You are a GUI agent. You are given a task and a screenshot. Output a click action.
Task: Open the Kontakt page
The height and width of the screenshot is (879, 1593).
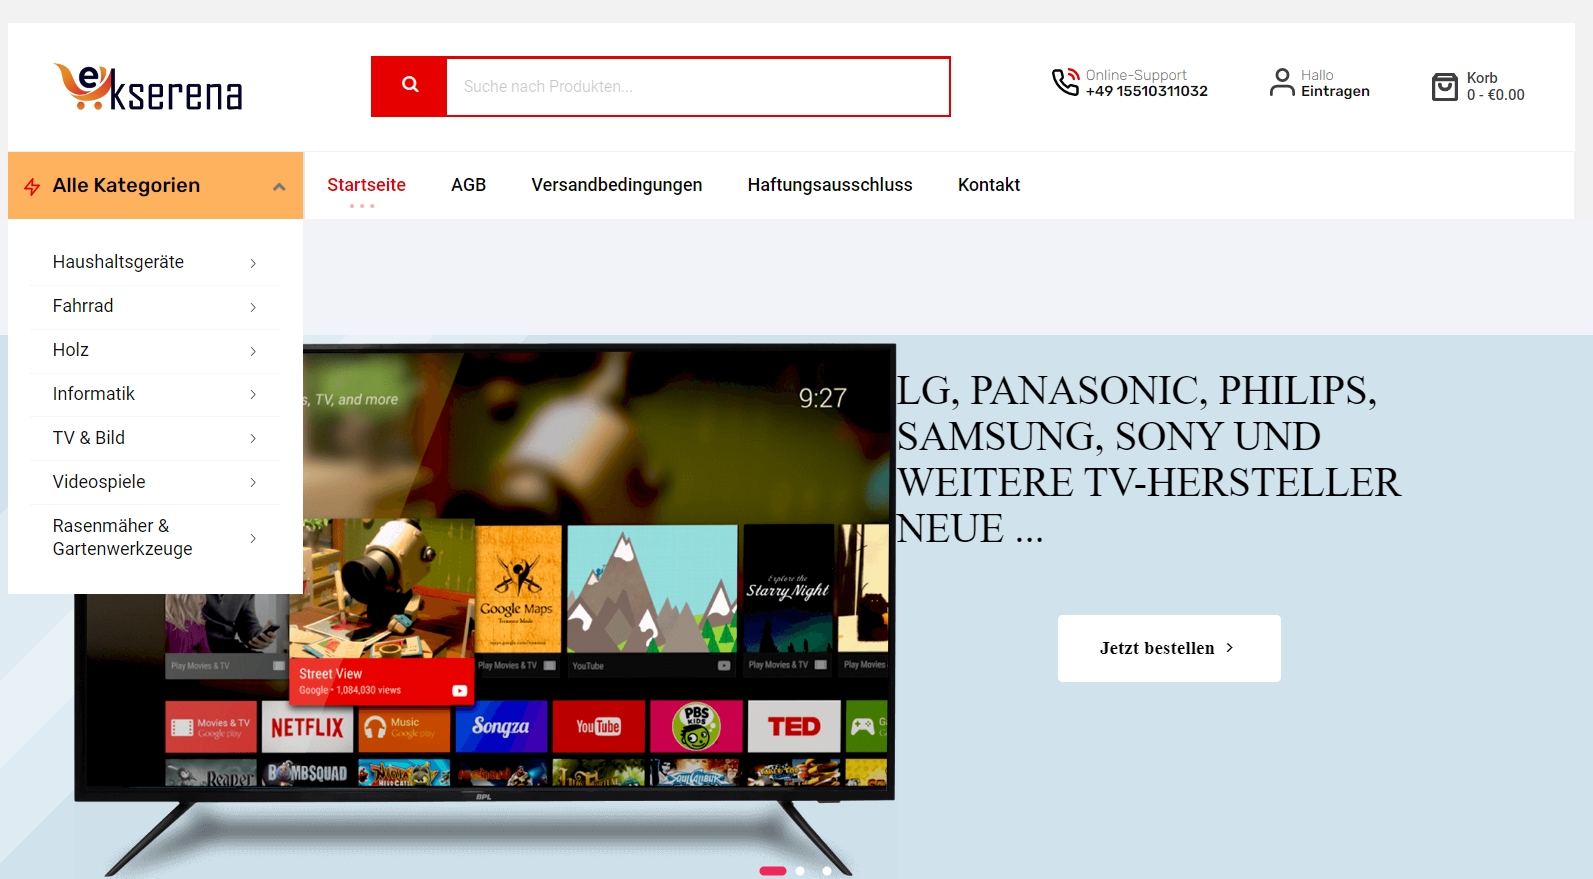tap(989, 185)
